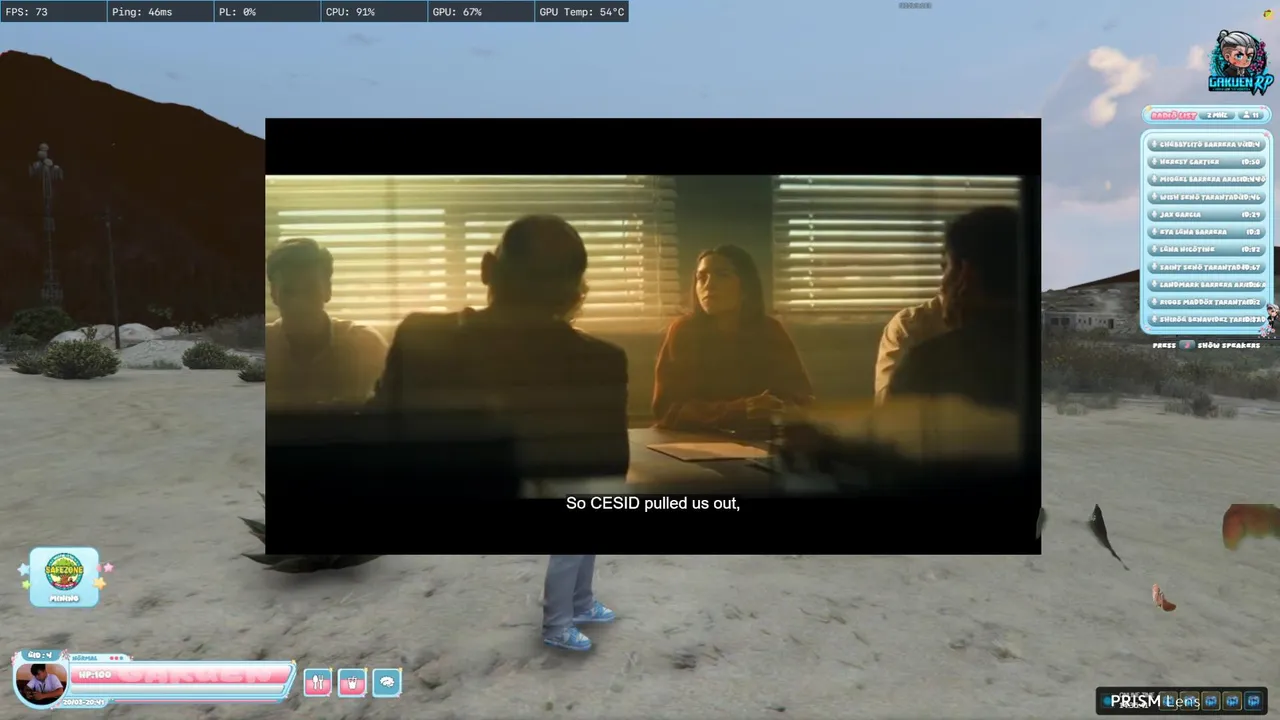Select Chubbylito Barrera in radio list
The width and height of the screenshot is (1280, 720).
click(1207, 144)
